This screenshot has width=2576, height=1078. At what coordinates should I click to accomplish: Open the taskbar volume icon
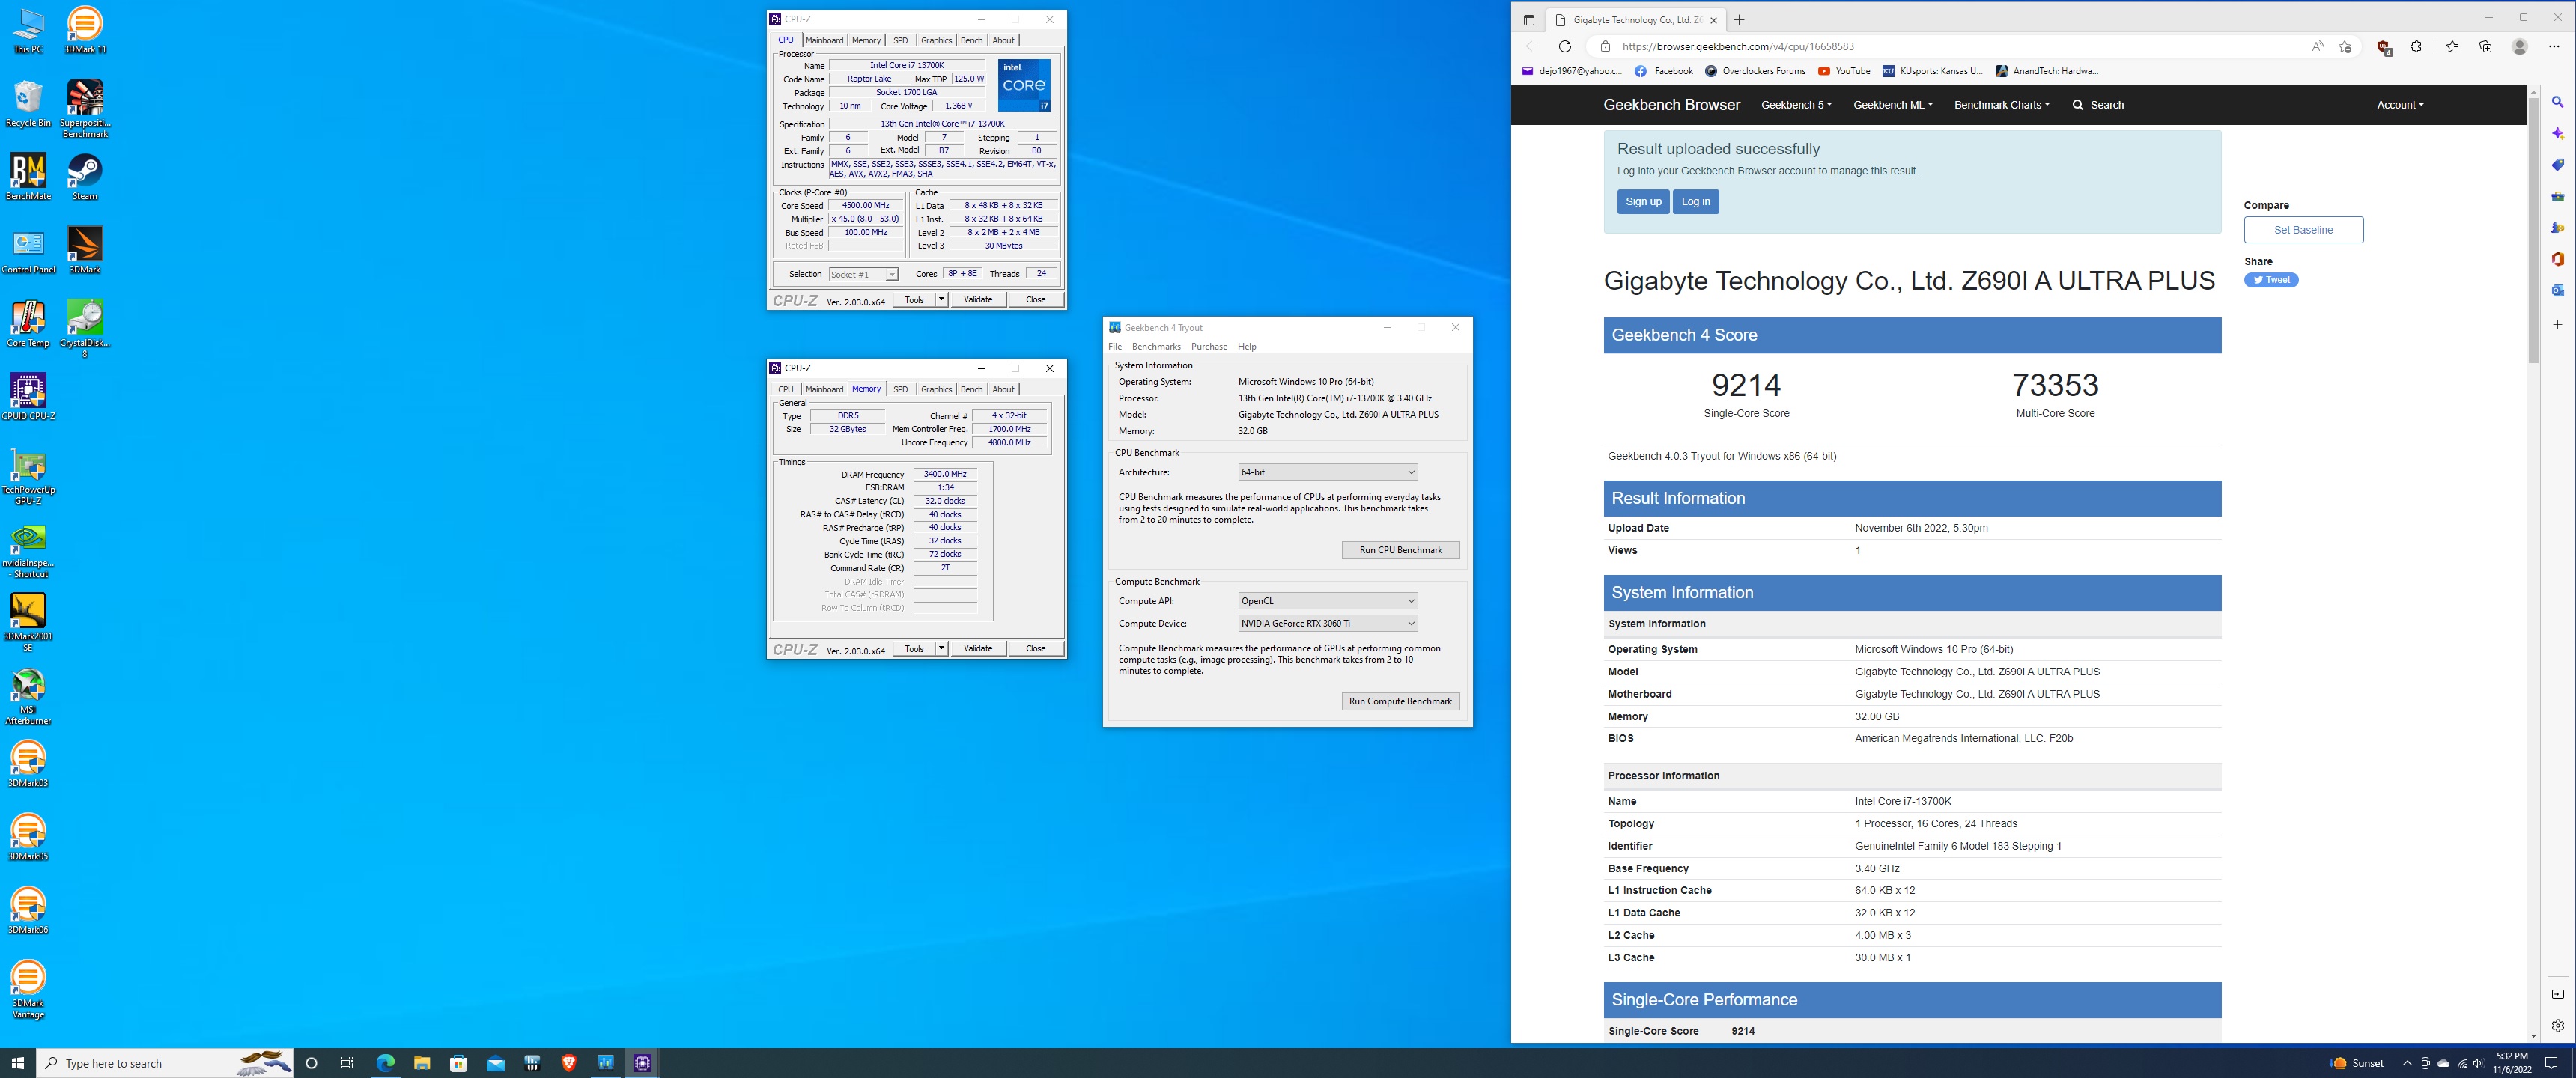coord(2478,1063)
